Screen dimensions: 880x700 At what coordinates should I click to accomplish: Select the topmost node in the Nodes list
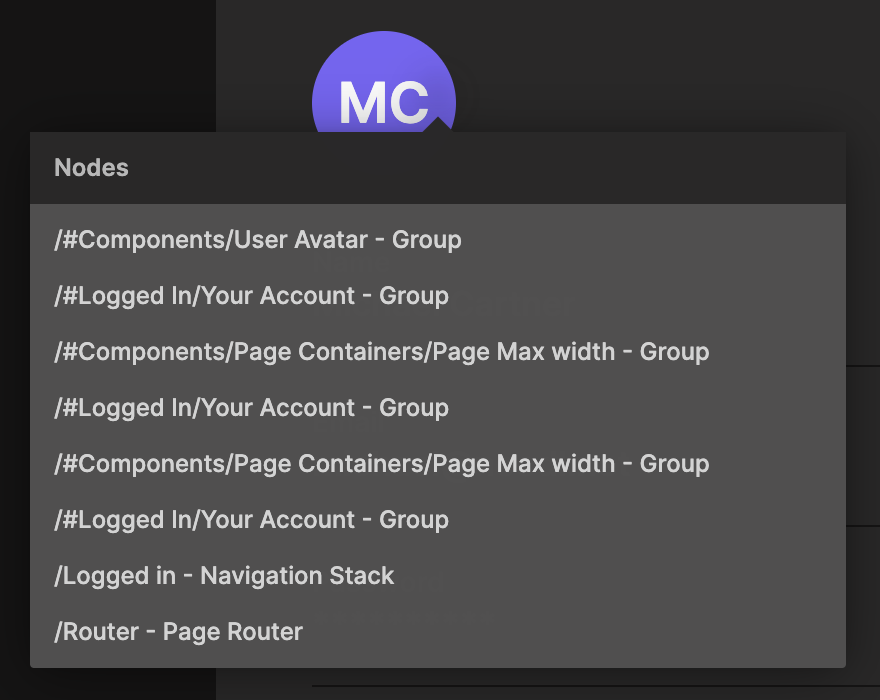pyautogui.click(x=258, y=240)
